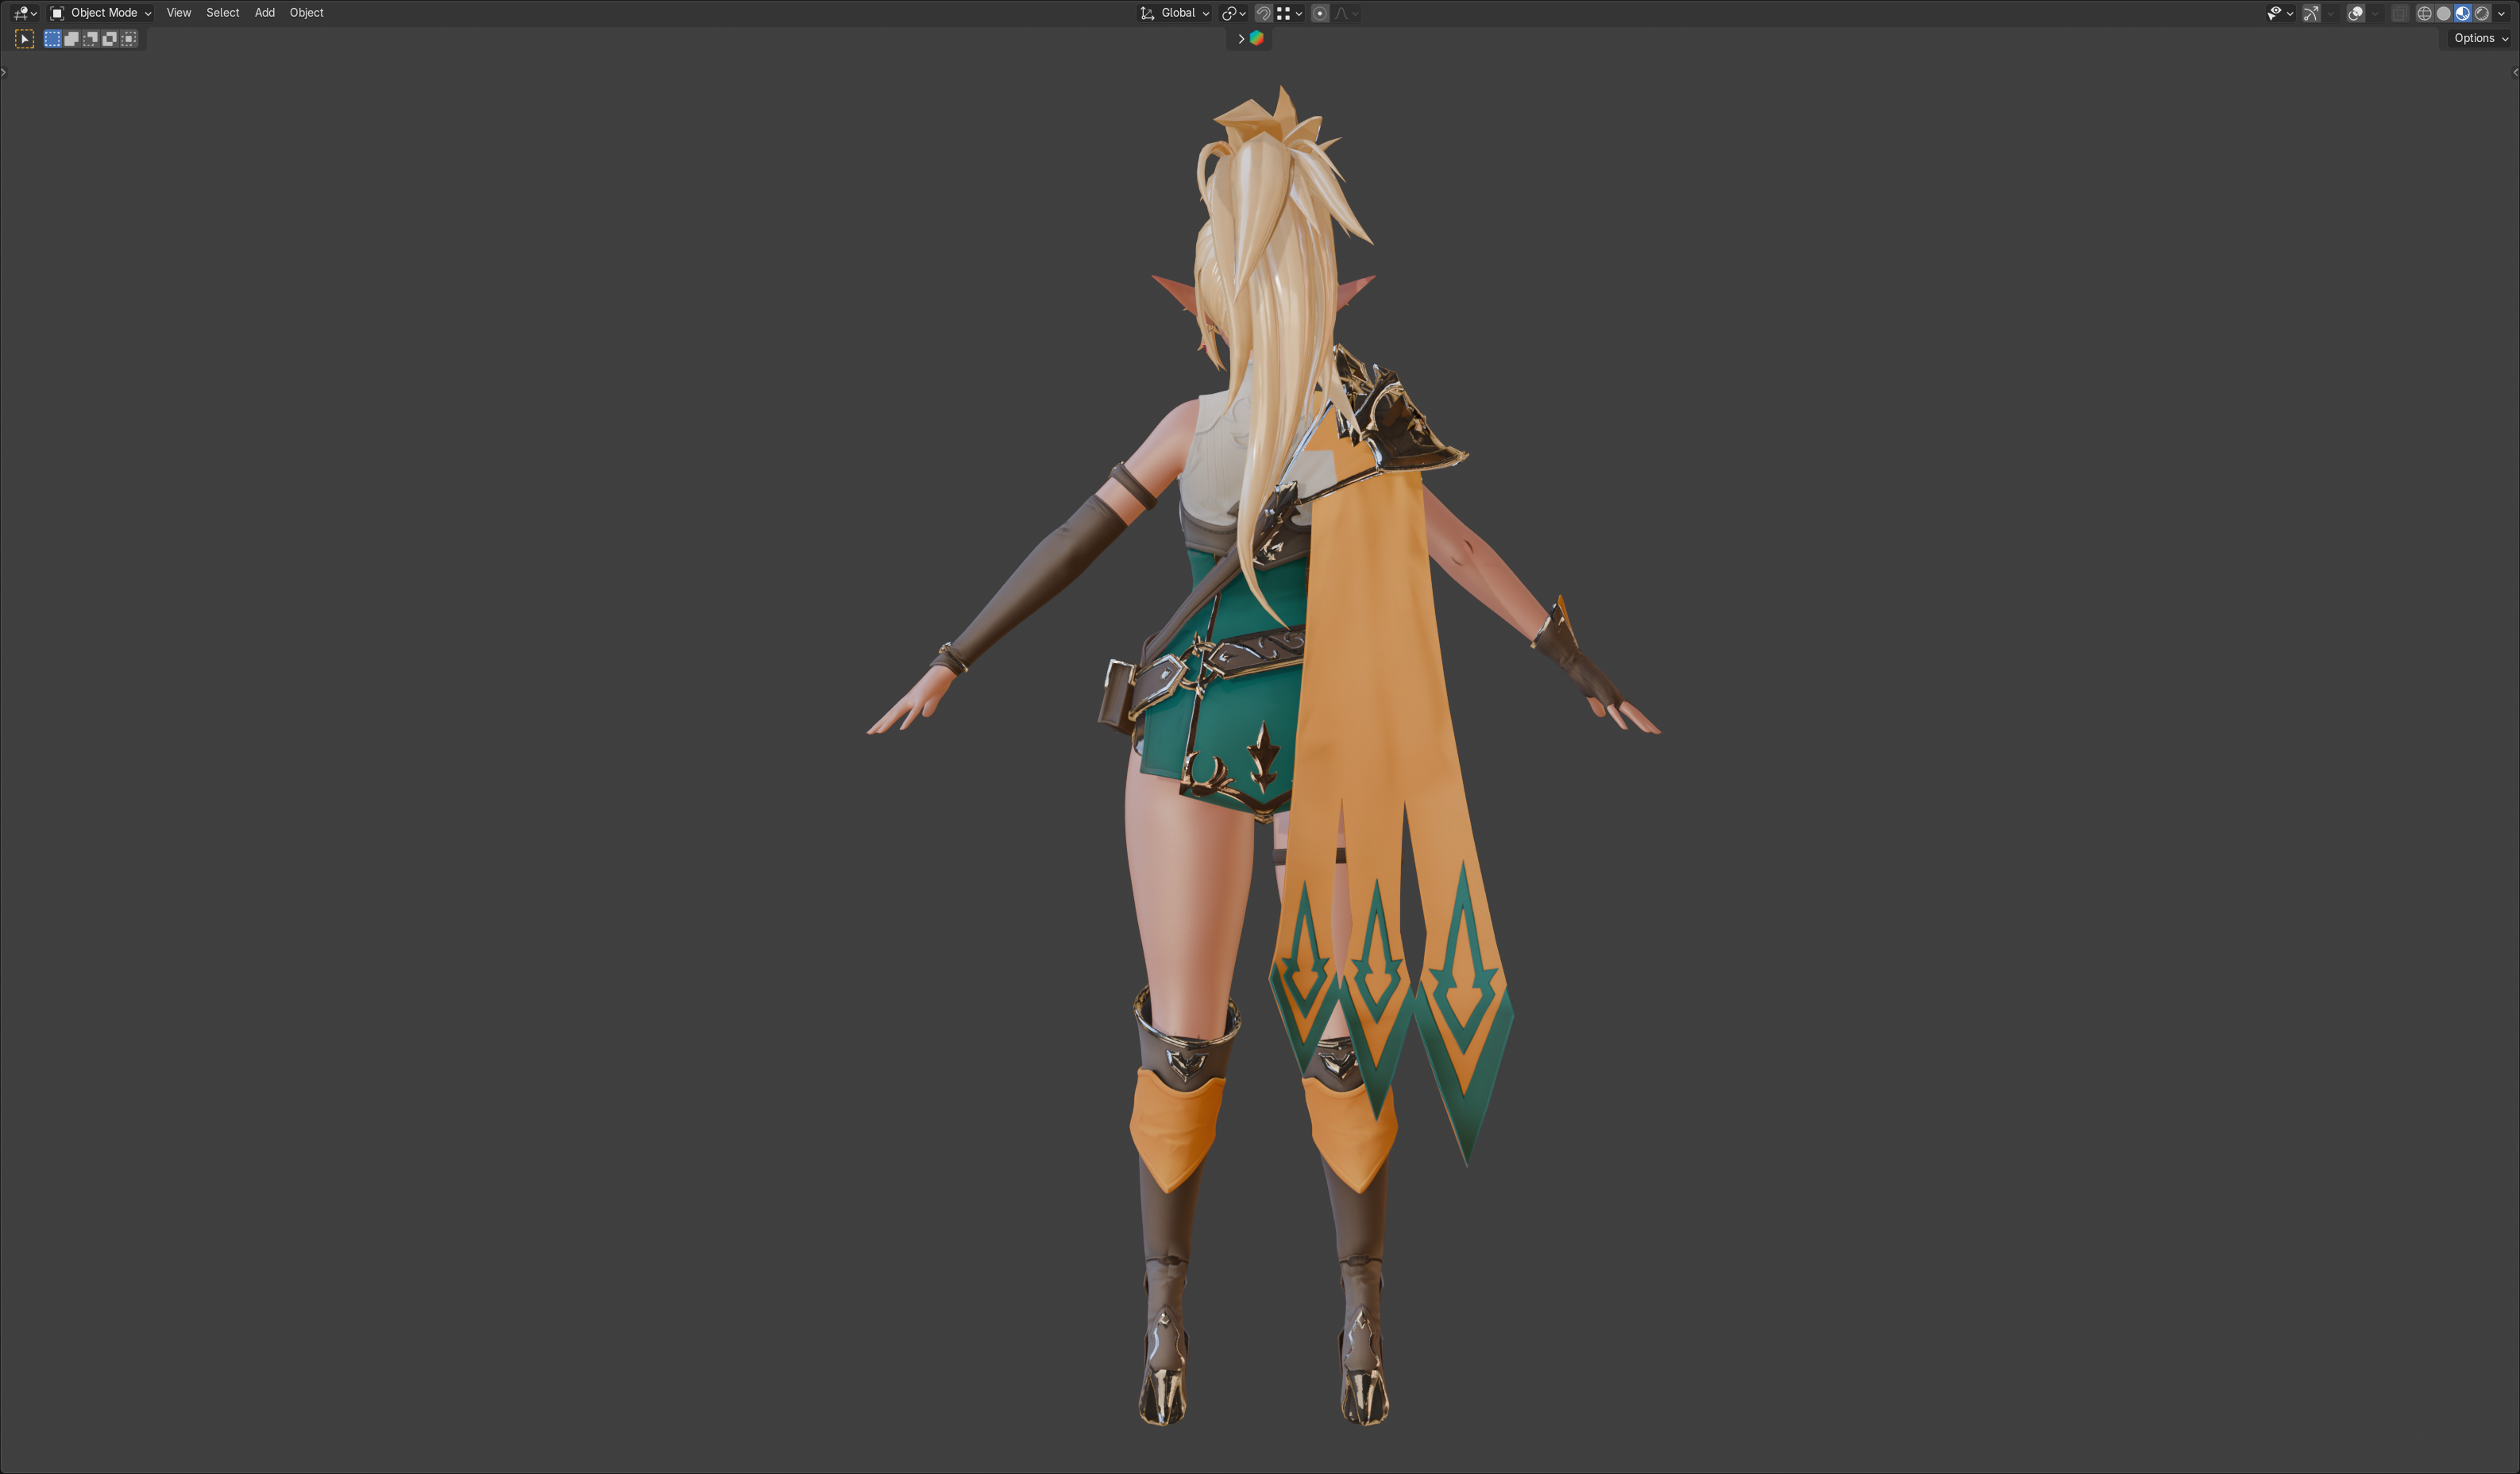The image size is (2520, 1474).
Task: Open the viewport shading options dropdown
Action: click(x=2502, y=13)
